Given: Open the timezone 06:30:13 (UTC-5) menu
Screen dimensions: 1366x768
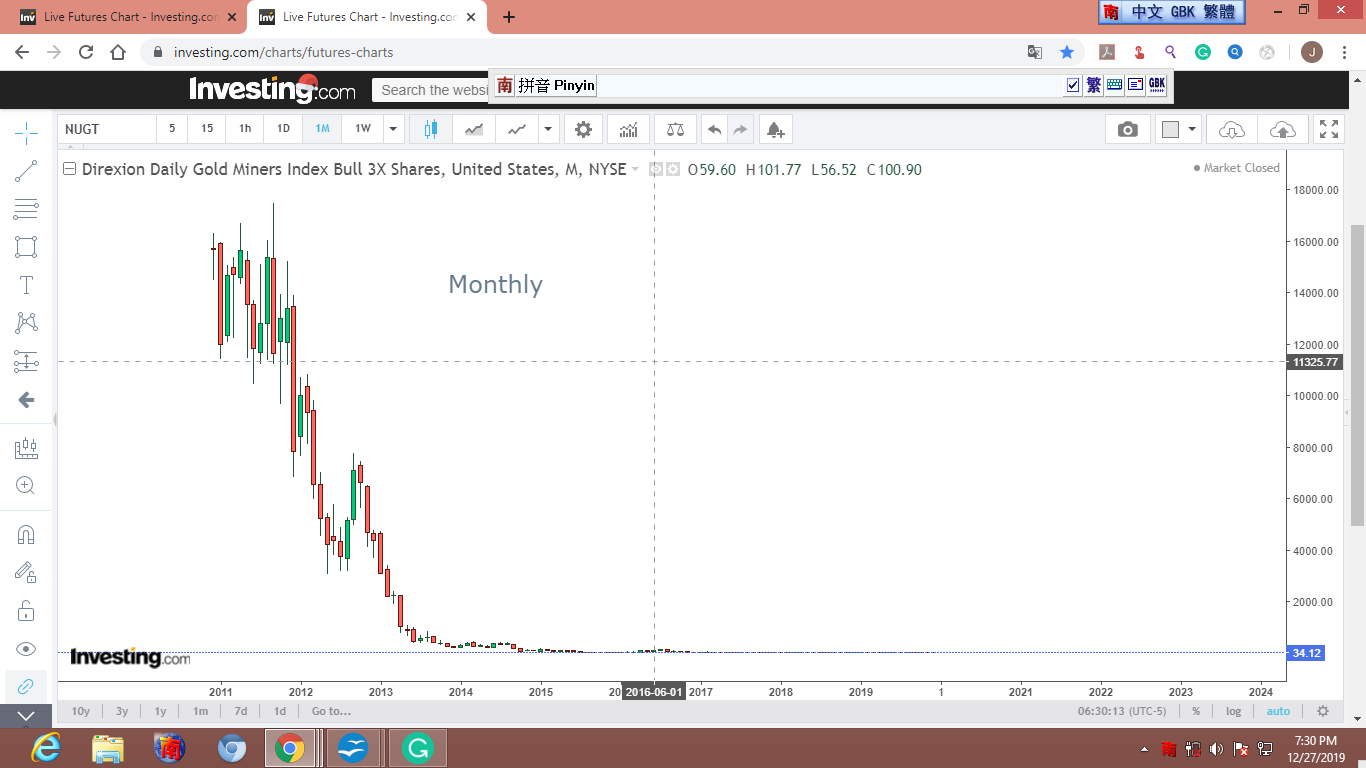Looking at the screenshot, I should tap(1124, 711).
